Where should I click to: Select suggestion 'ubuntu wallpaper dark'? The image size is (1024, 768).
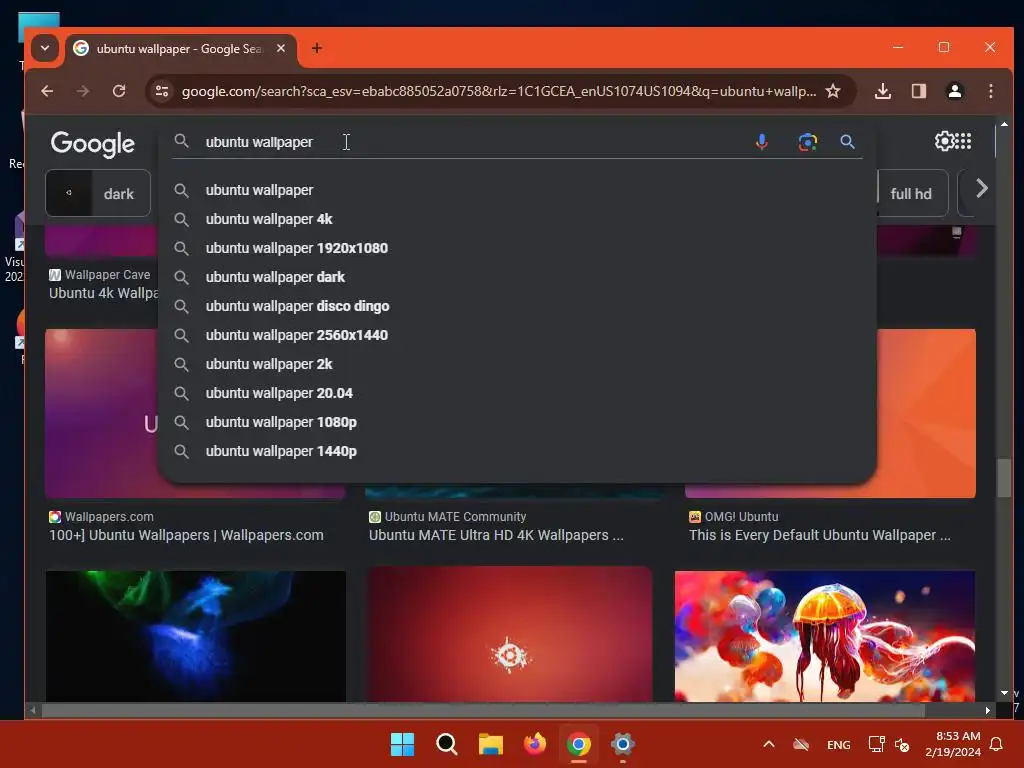click(x=516, y=277)
